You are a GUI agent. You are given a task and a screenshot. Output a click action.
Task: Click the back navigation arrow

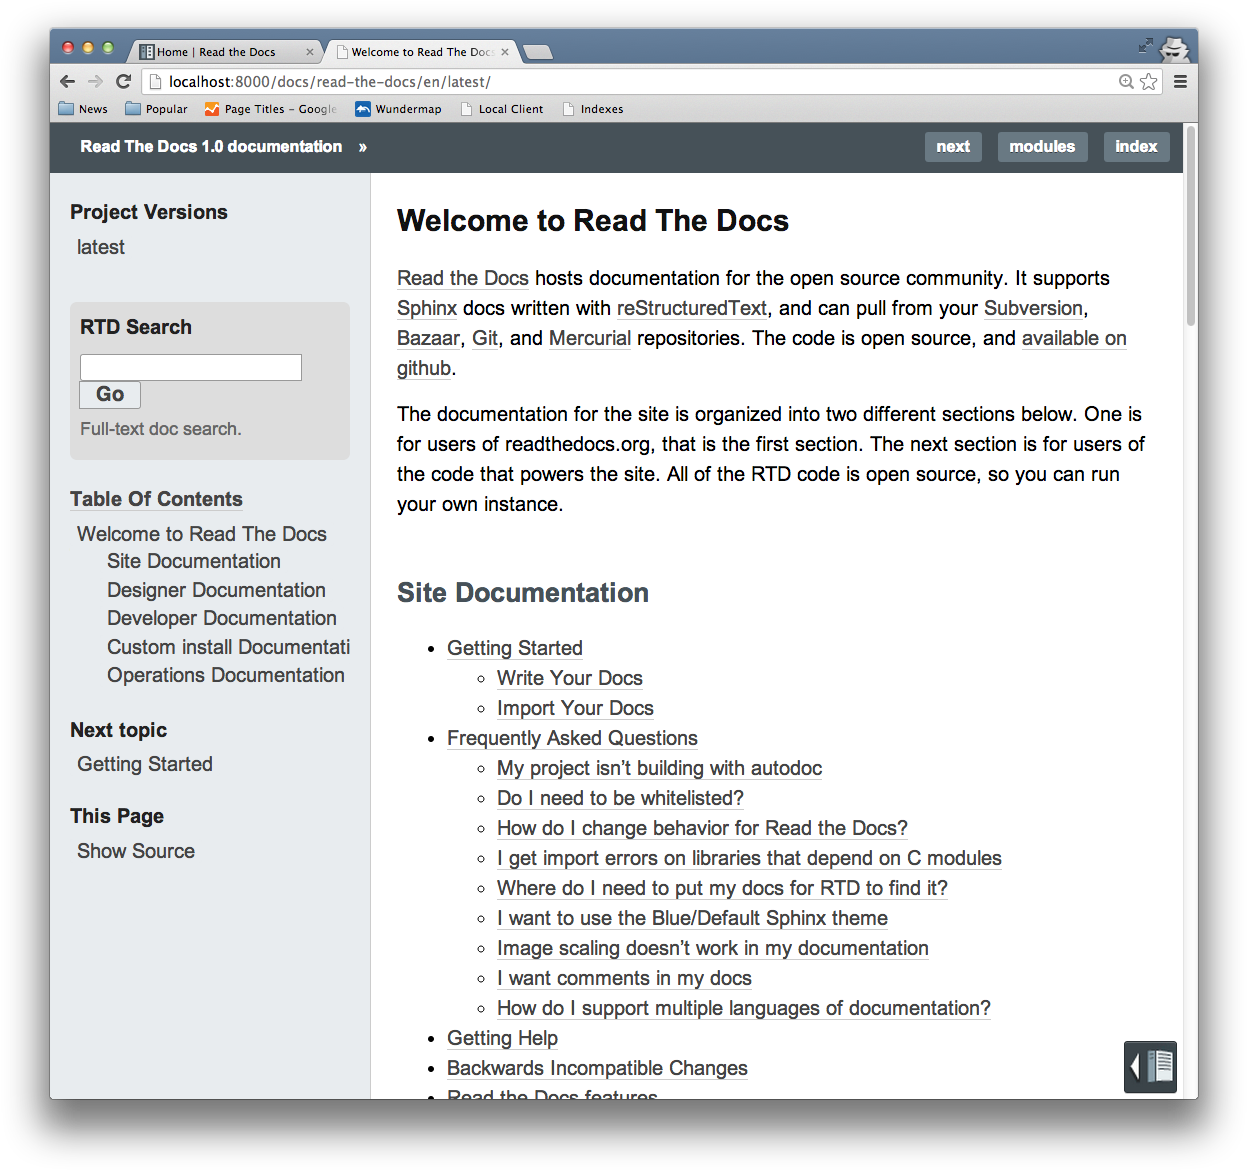tap(67, 81)
